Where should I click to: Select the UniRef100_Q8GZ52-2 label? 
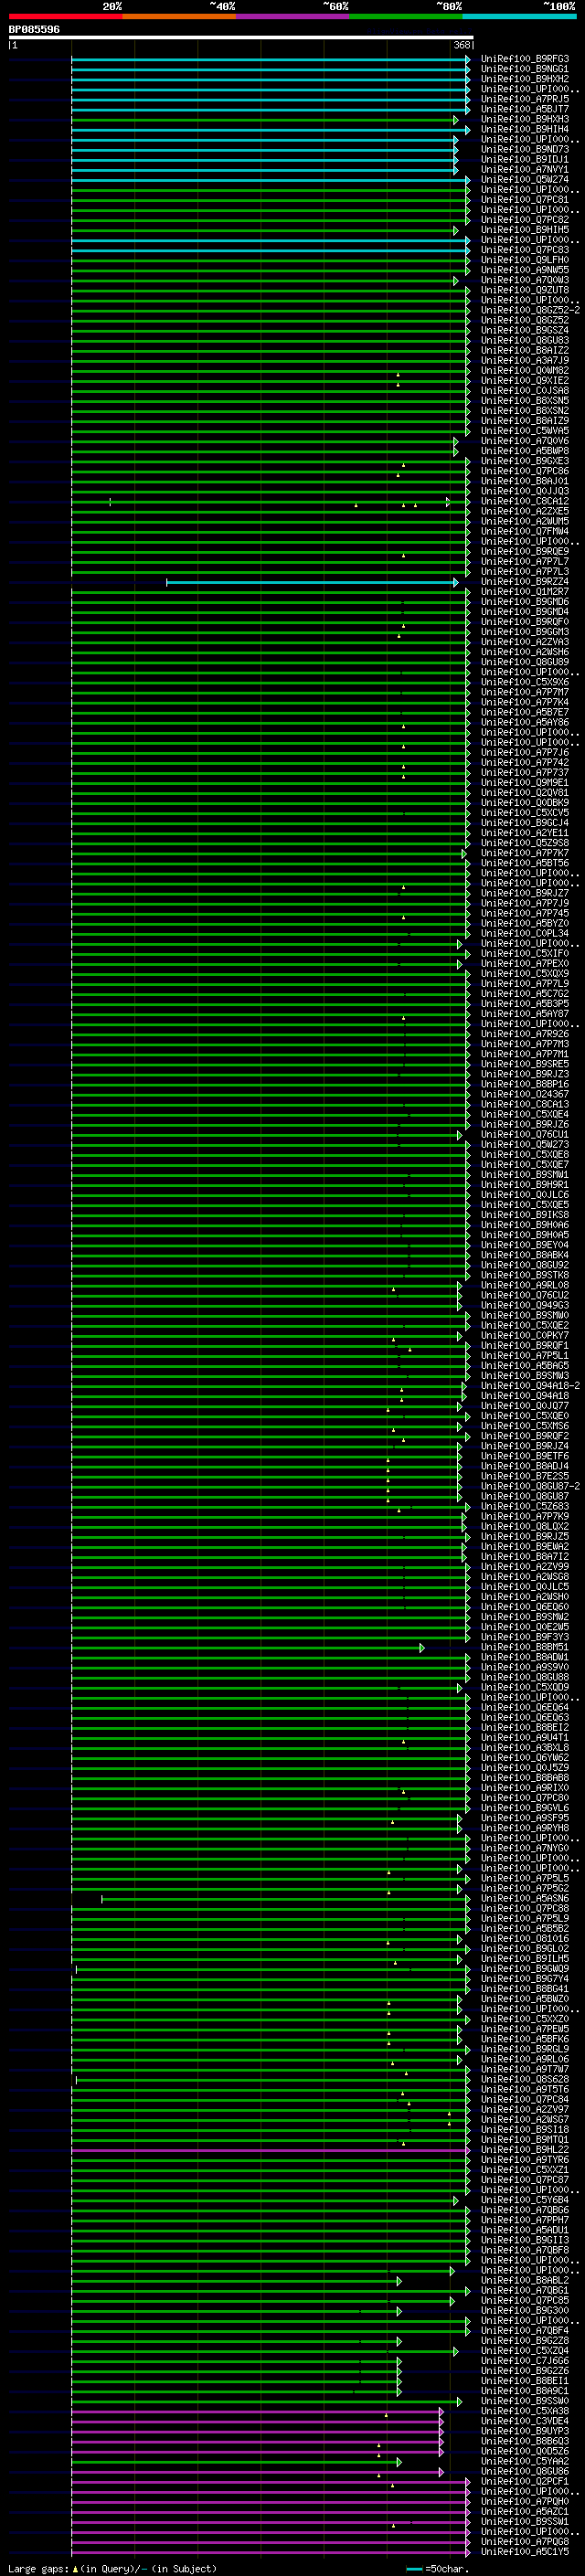(x=531, y=310)
